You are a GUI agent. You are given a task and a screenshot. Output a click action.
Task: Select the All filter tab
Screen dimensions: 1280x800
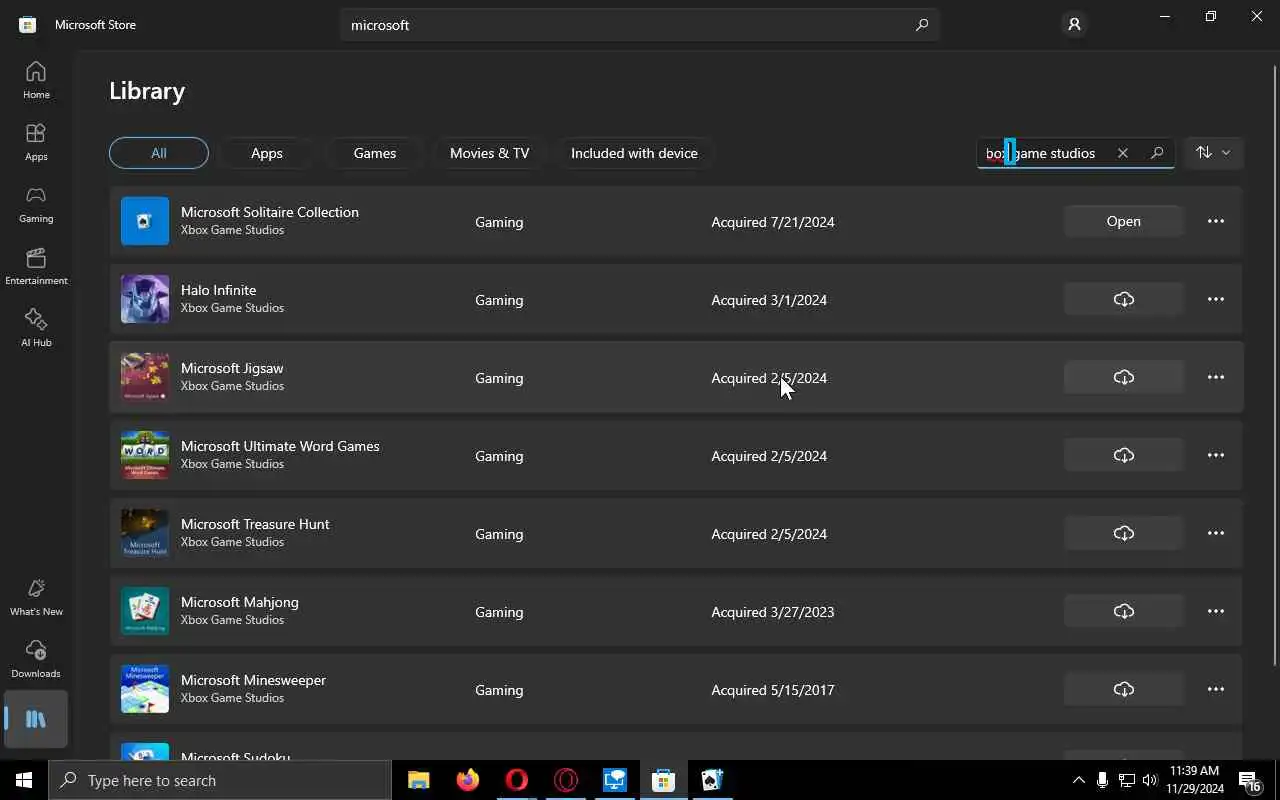pos(159,153)
